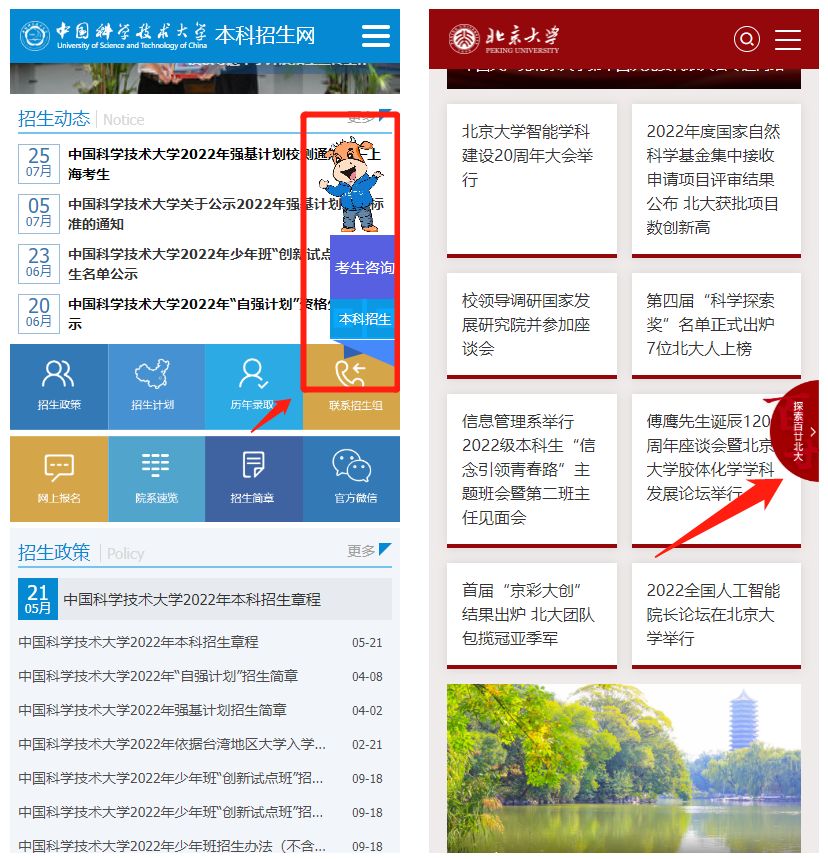Open the 院系速览 tile
This screenshot has width=828, height=859.
pos(157,479)
